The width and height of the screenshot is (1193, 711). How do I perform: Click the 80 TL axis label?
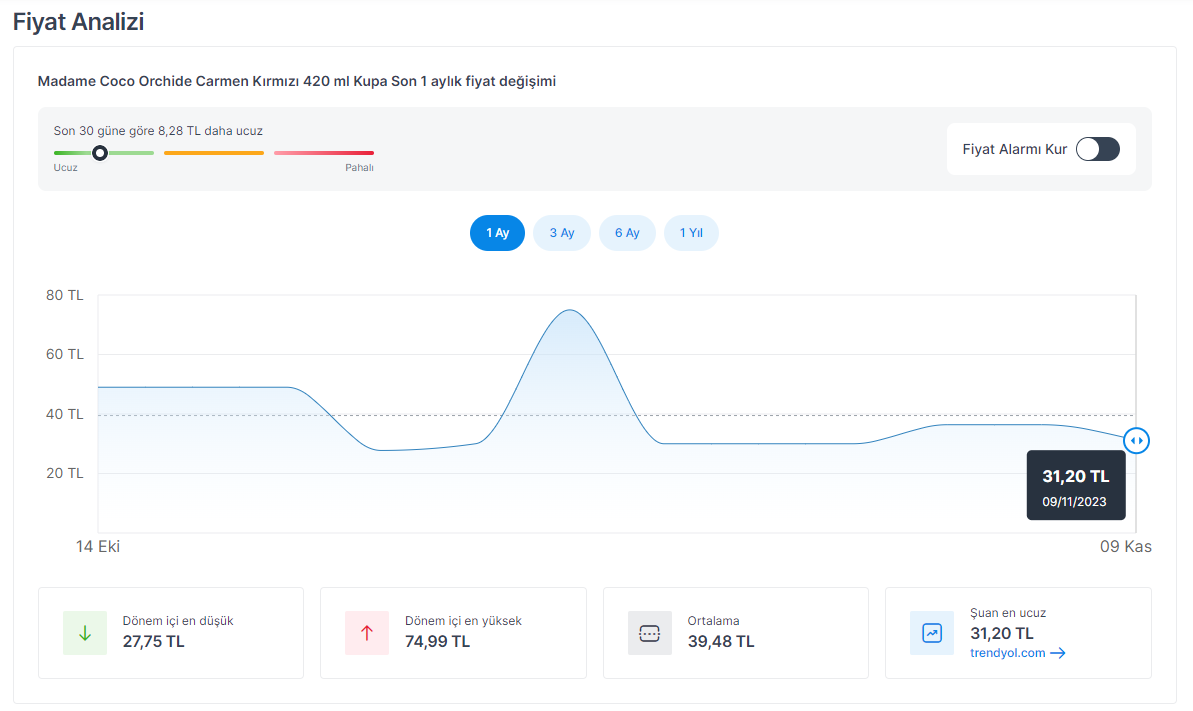(65, 295)
